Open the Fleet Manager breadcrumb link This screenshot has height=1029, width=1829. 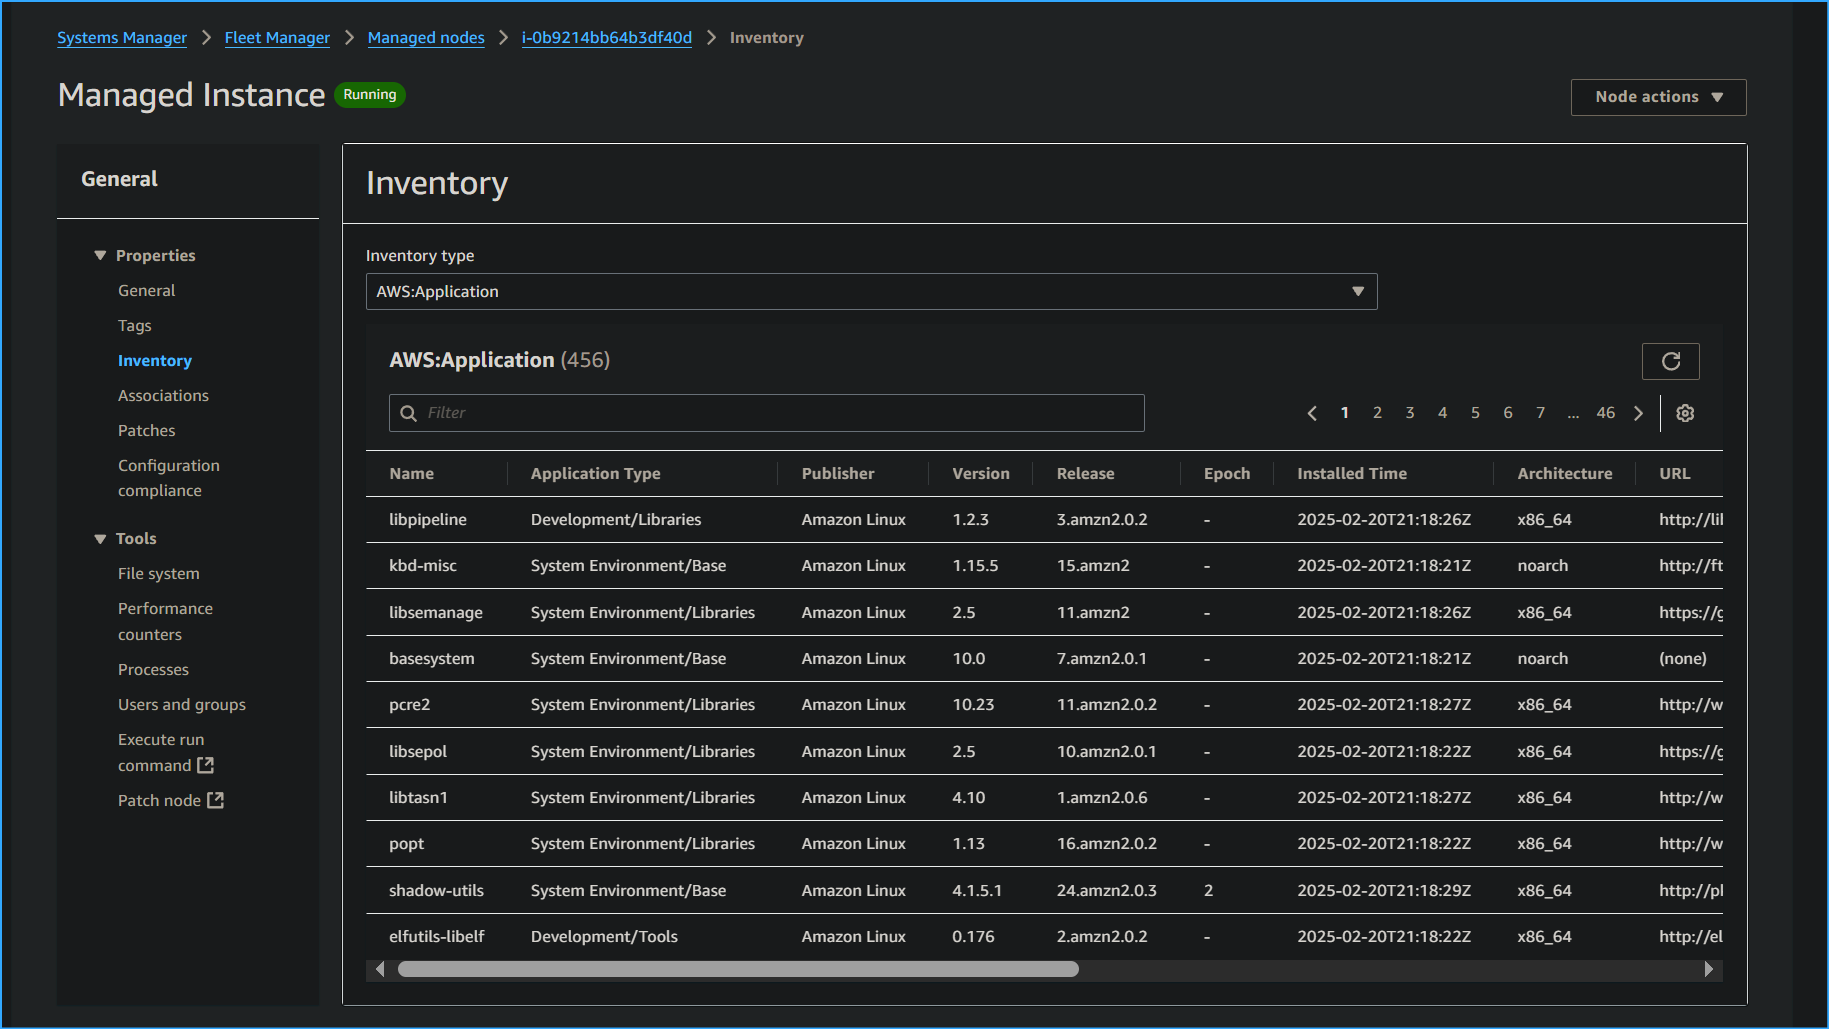(277, 37)
